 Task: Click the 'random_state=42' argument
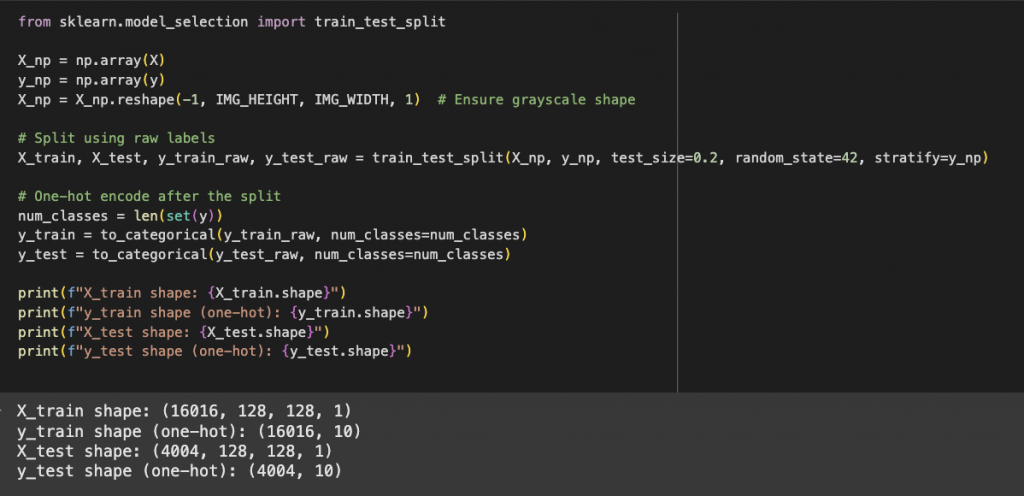point(795,158)
